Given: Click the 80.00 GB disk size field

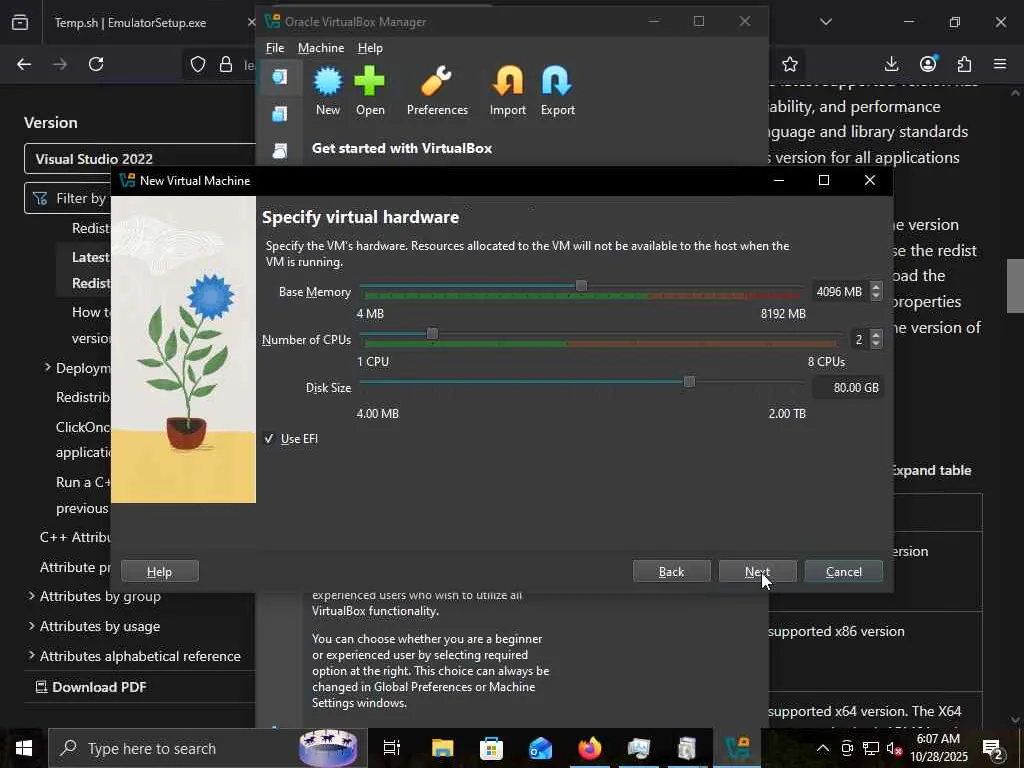Looking at the screenshot, I should pos(848,387).
